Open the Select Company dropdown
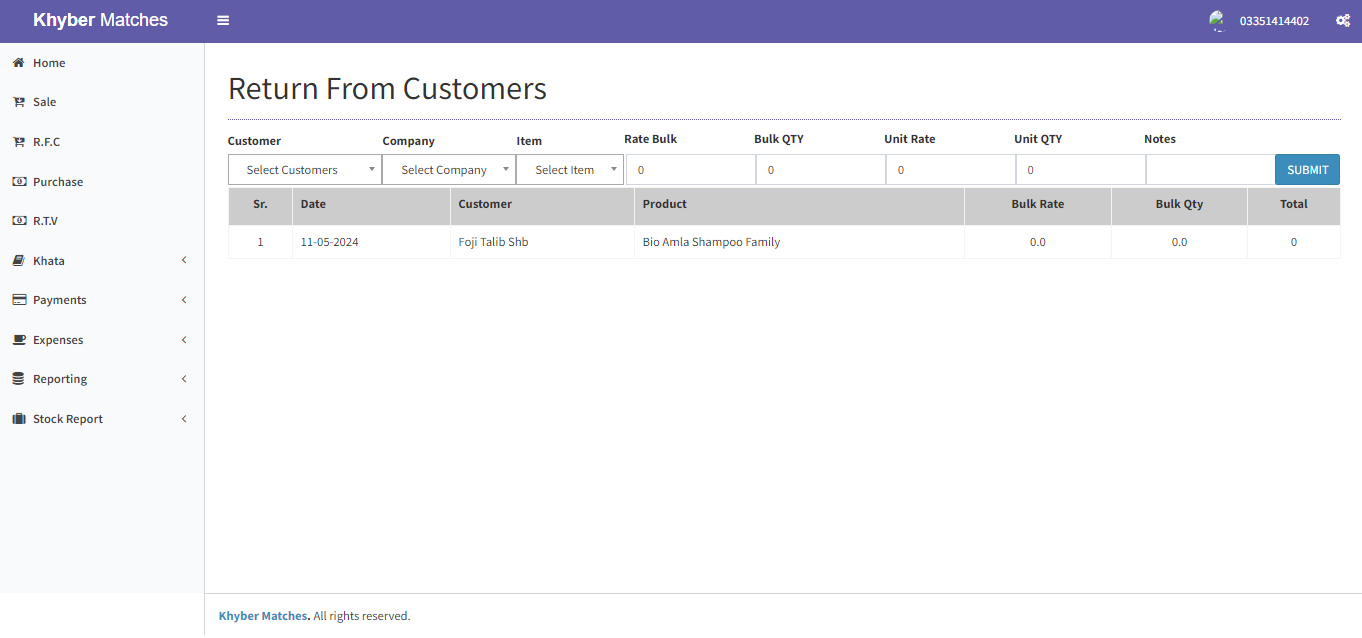Viewport: 1362px width, 638px height. [448, 170]
